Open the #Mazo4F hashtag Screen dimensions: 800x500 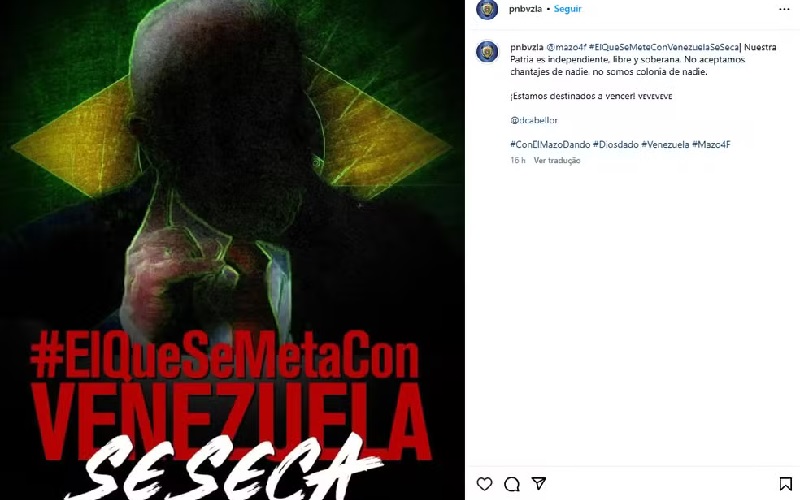pyautogui.click(x=711, y=144)
